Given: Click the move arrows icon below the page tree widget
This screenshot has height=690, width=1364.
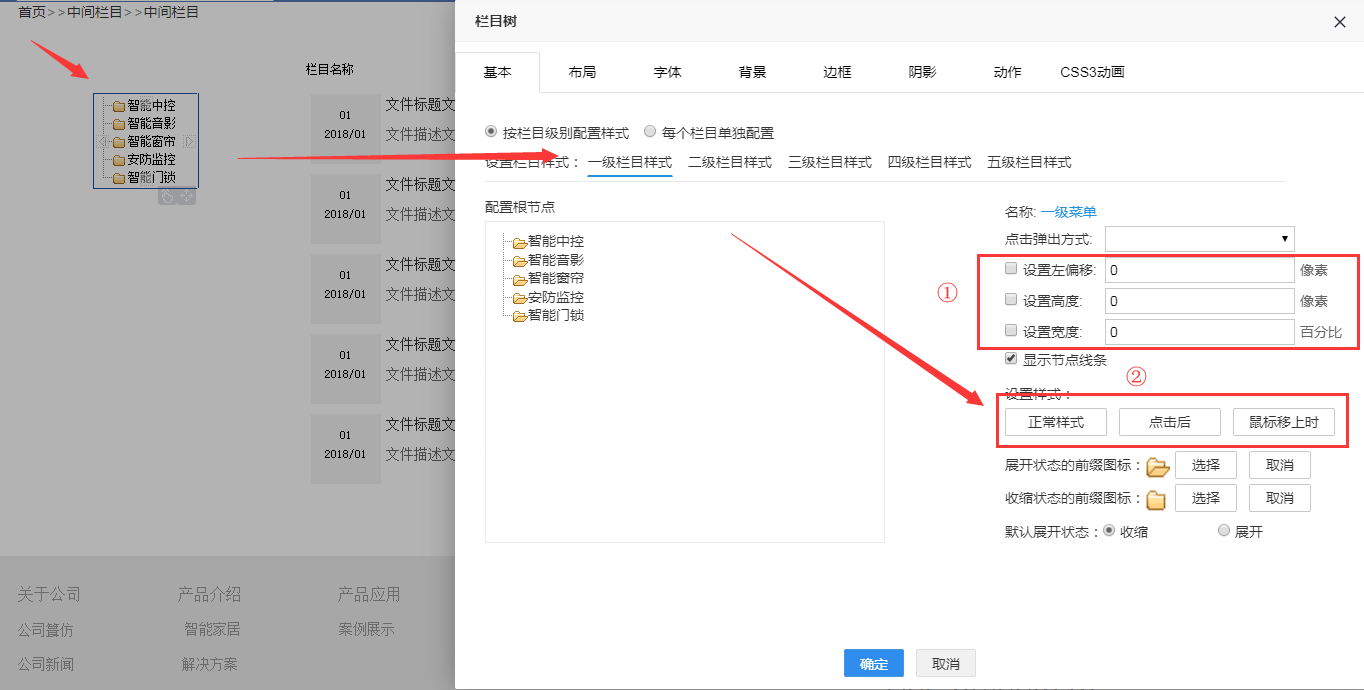Looking at the screenshot, I should pos(186,197).
